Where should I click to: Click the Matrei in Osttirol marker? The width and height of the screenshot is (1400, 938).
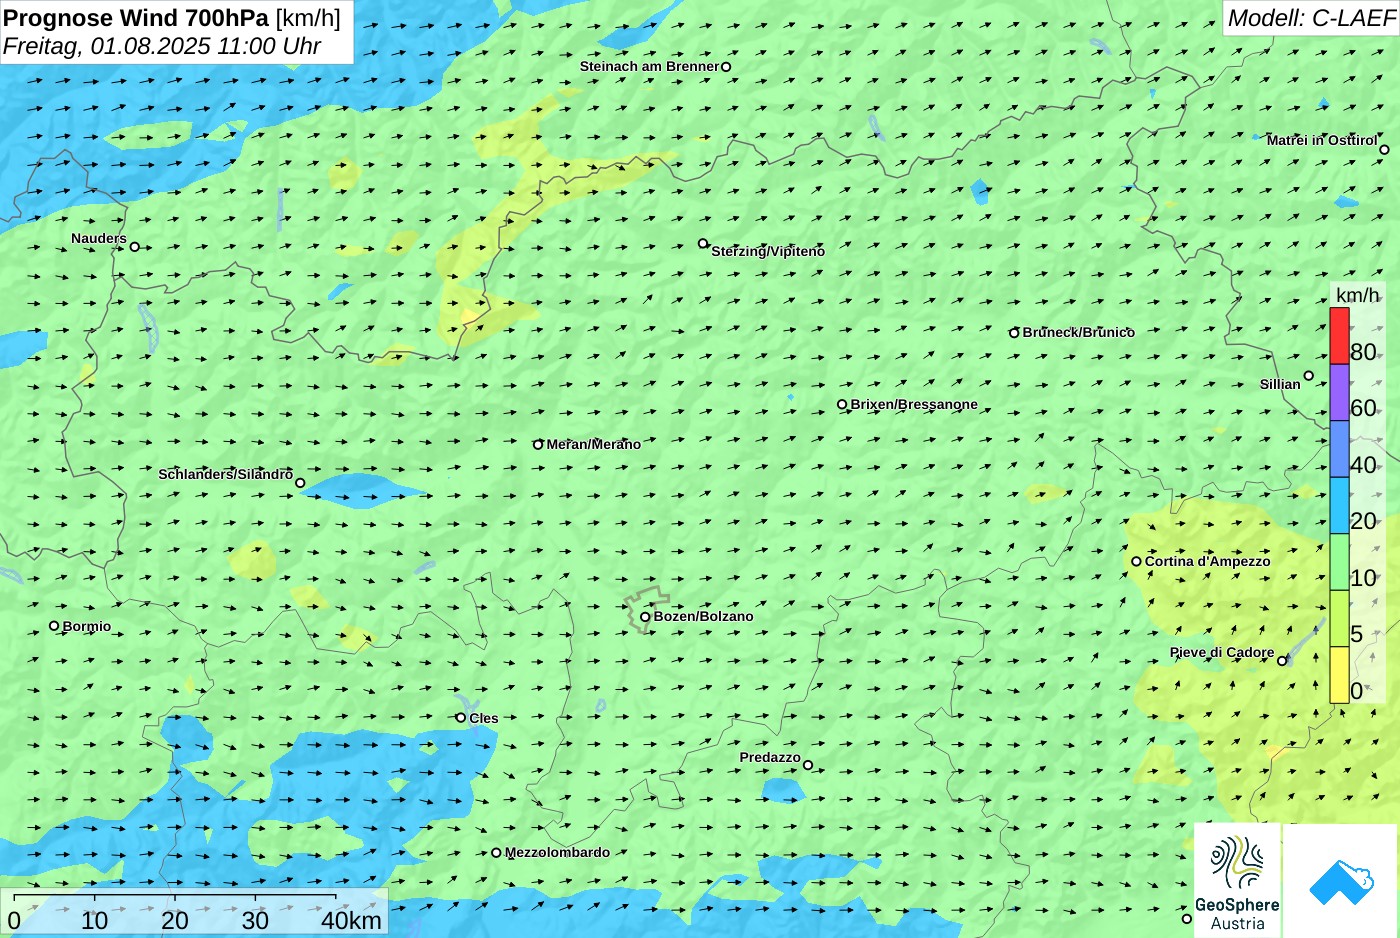click(x=1384, y=150)
